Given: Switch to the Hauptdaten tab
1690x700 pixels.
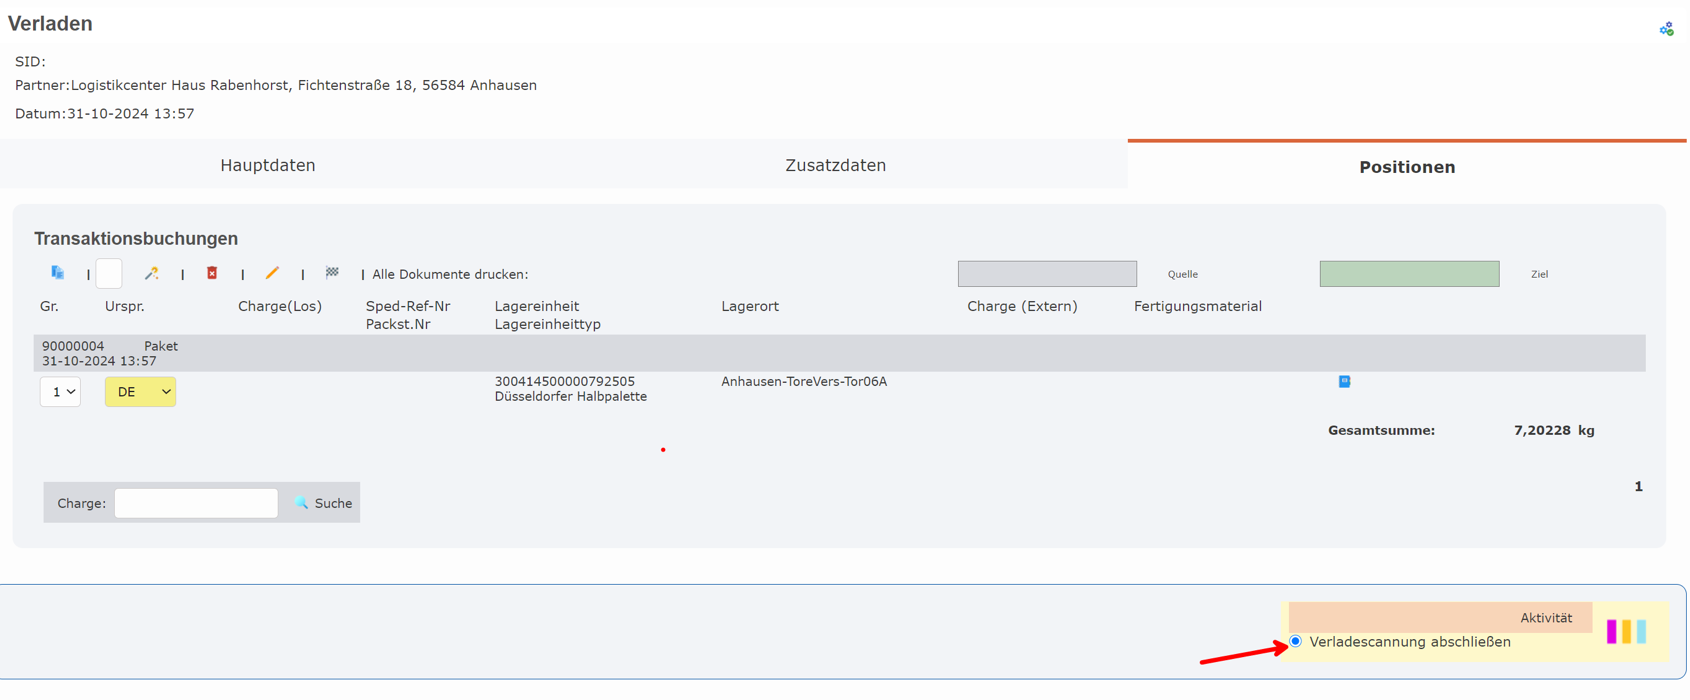Looking at the screenshot, I should pos(267,165).
